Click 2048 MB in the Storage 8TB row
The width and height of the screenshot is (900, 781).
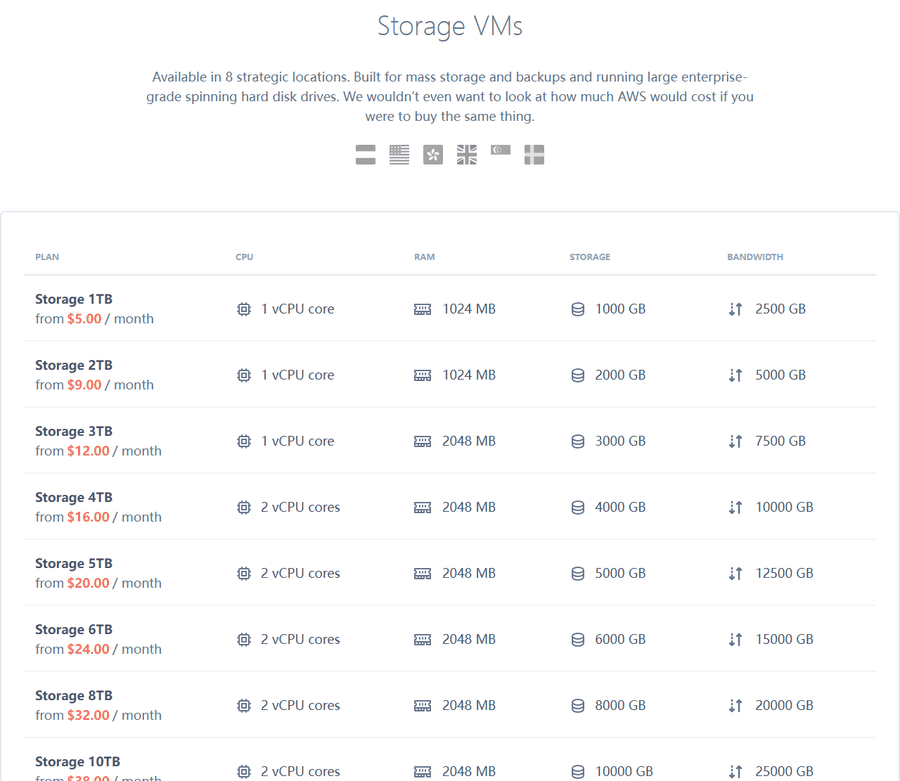coord(469,705)
